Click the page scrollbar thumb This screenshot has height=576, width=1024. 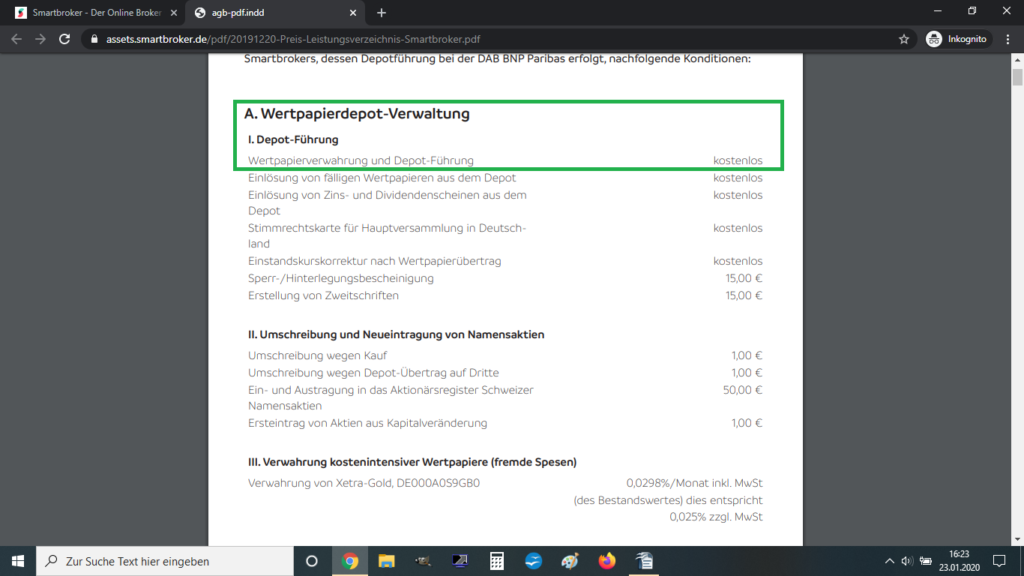(x=1017, y=75)
